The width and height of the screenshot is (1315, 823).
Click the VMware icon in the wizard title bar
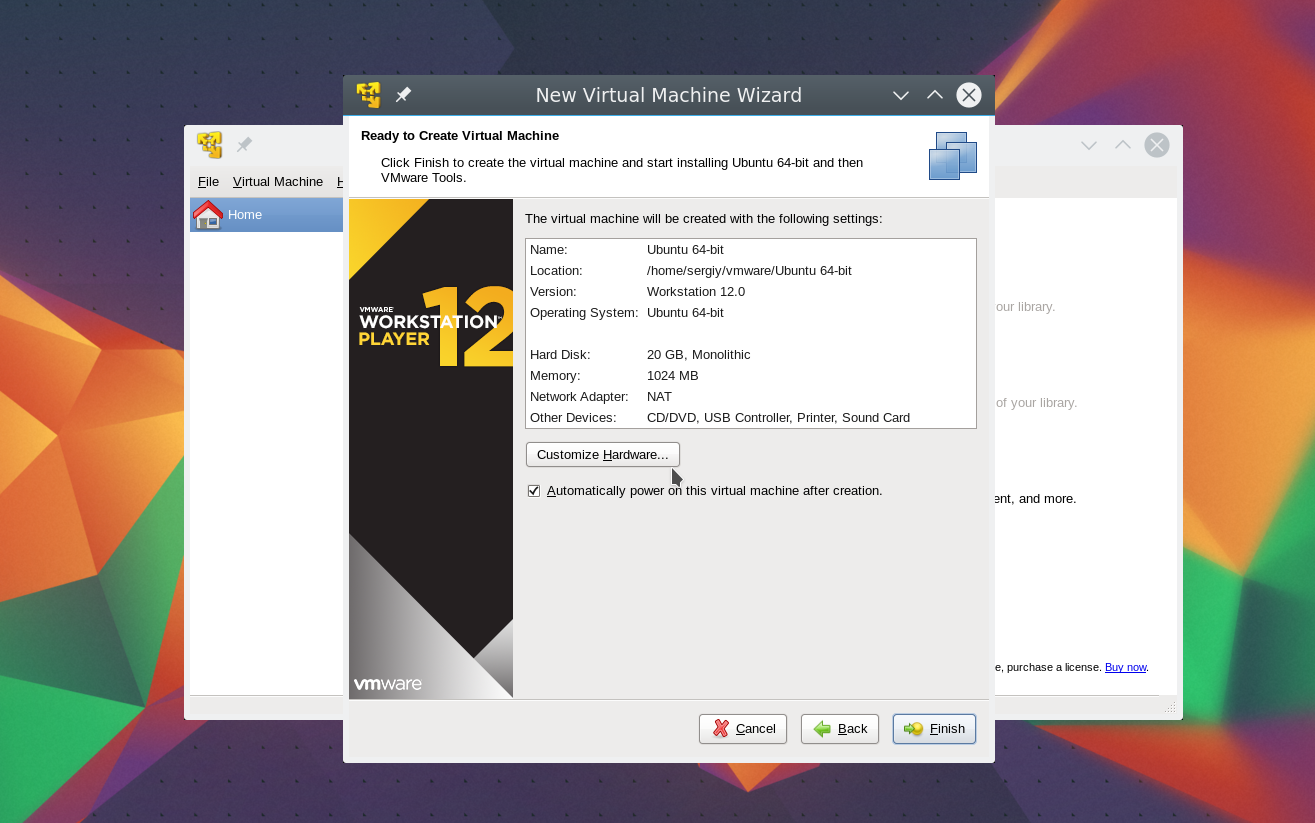point(369,95)
